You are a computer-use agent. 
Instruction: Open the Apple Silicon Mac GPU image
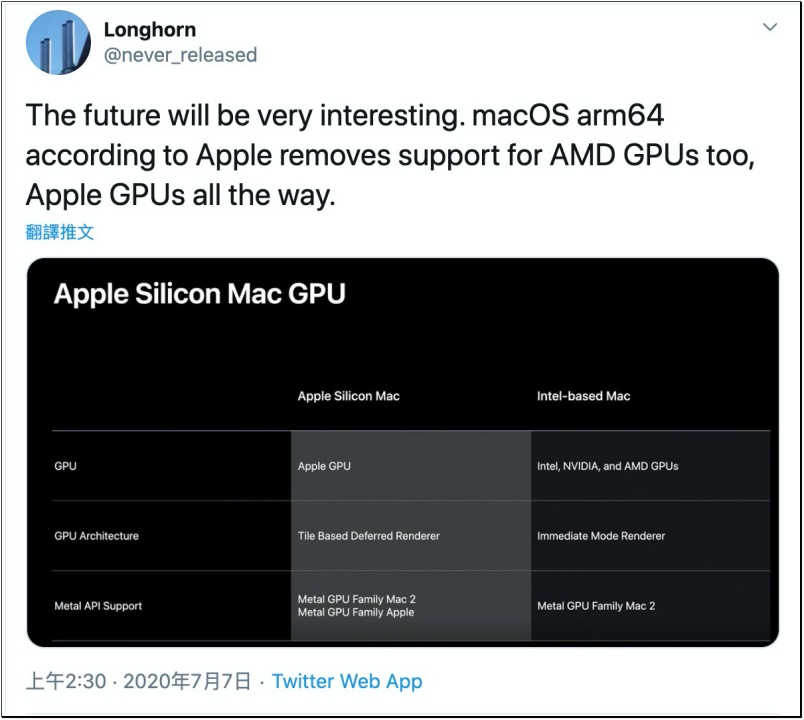(x=403, y=452)
